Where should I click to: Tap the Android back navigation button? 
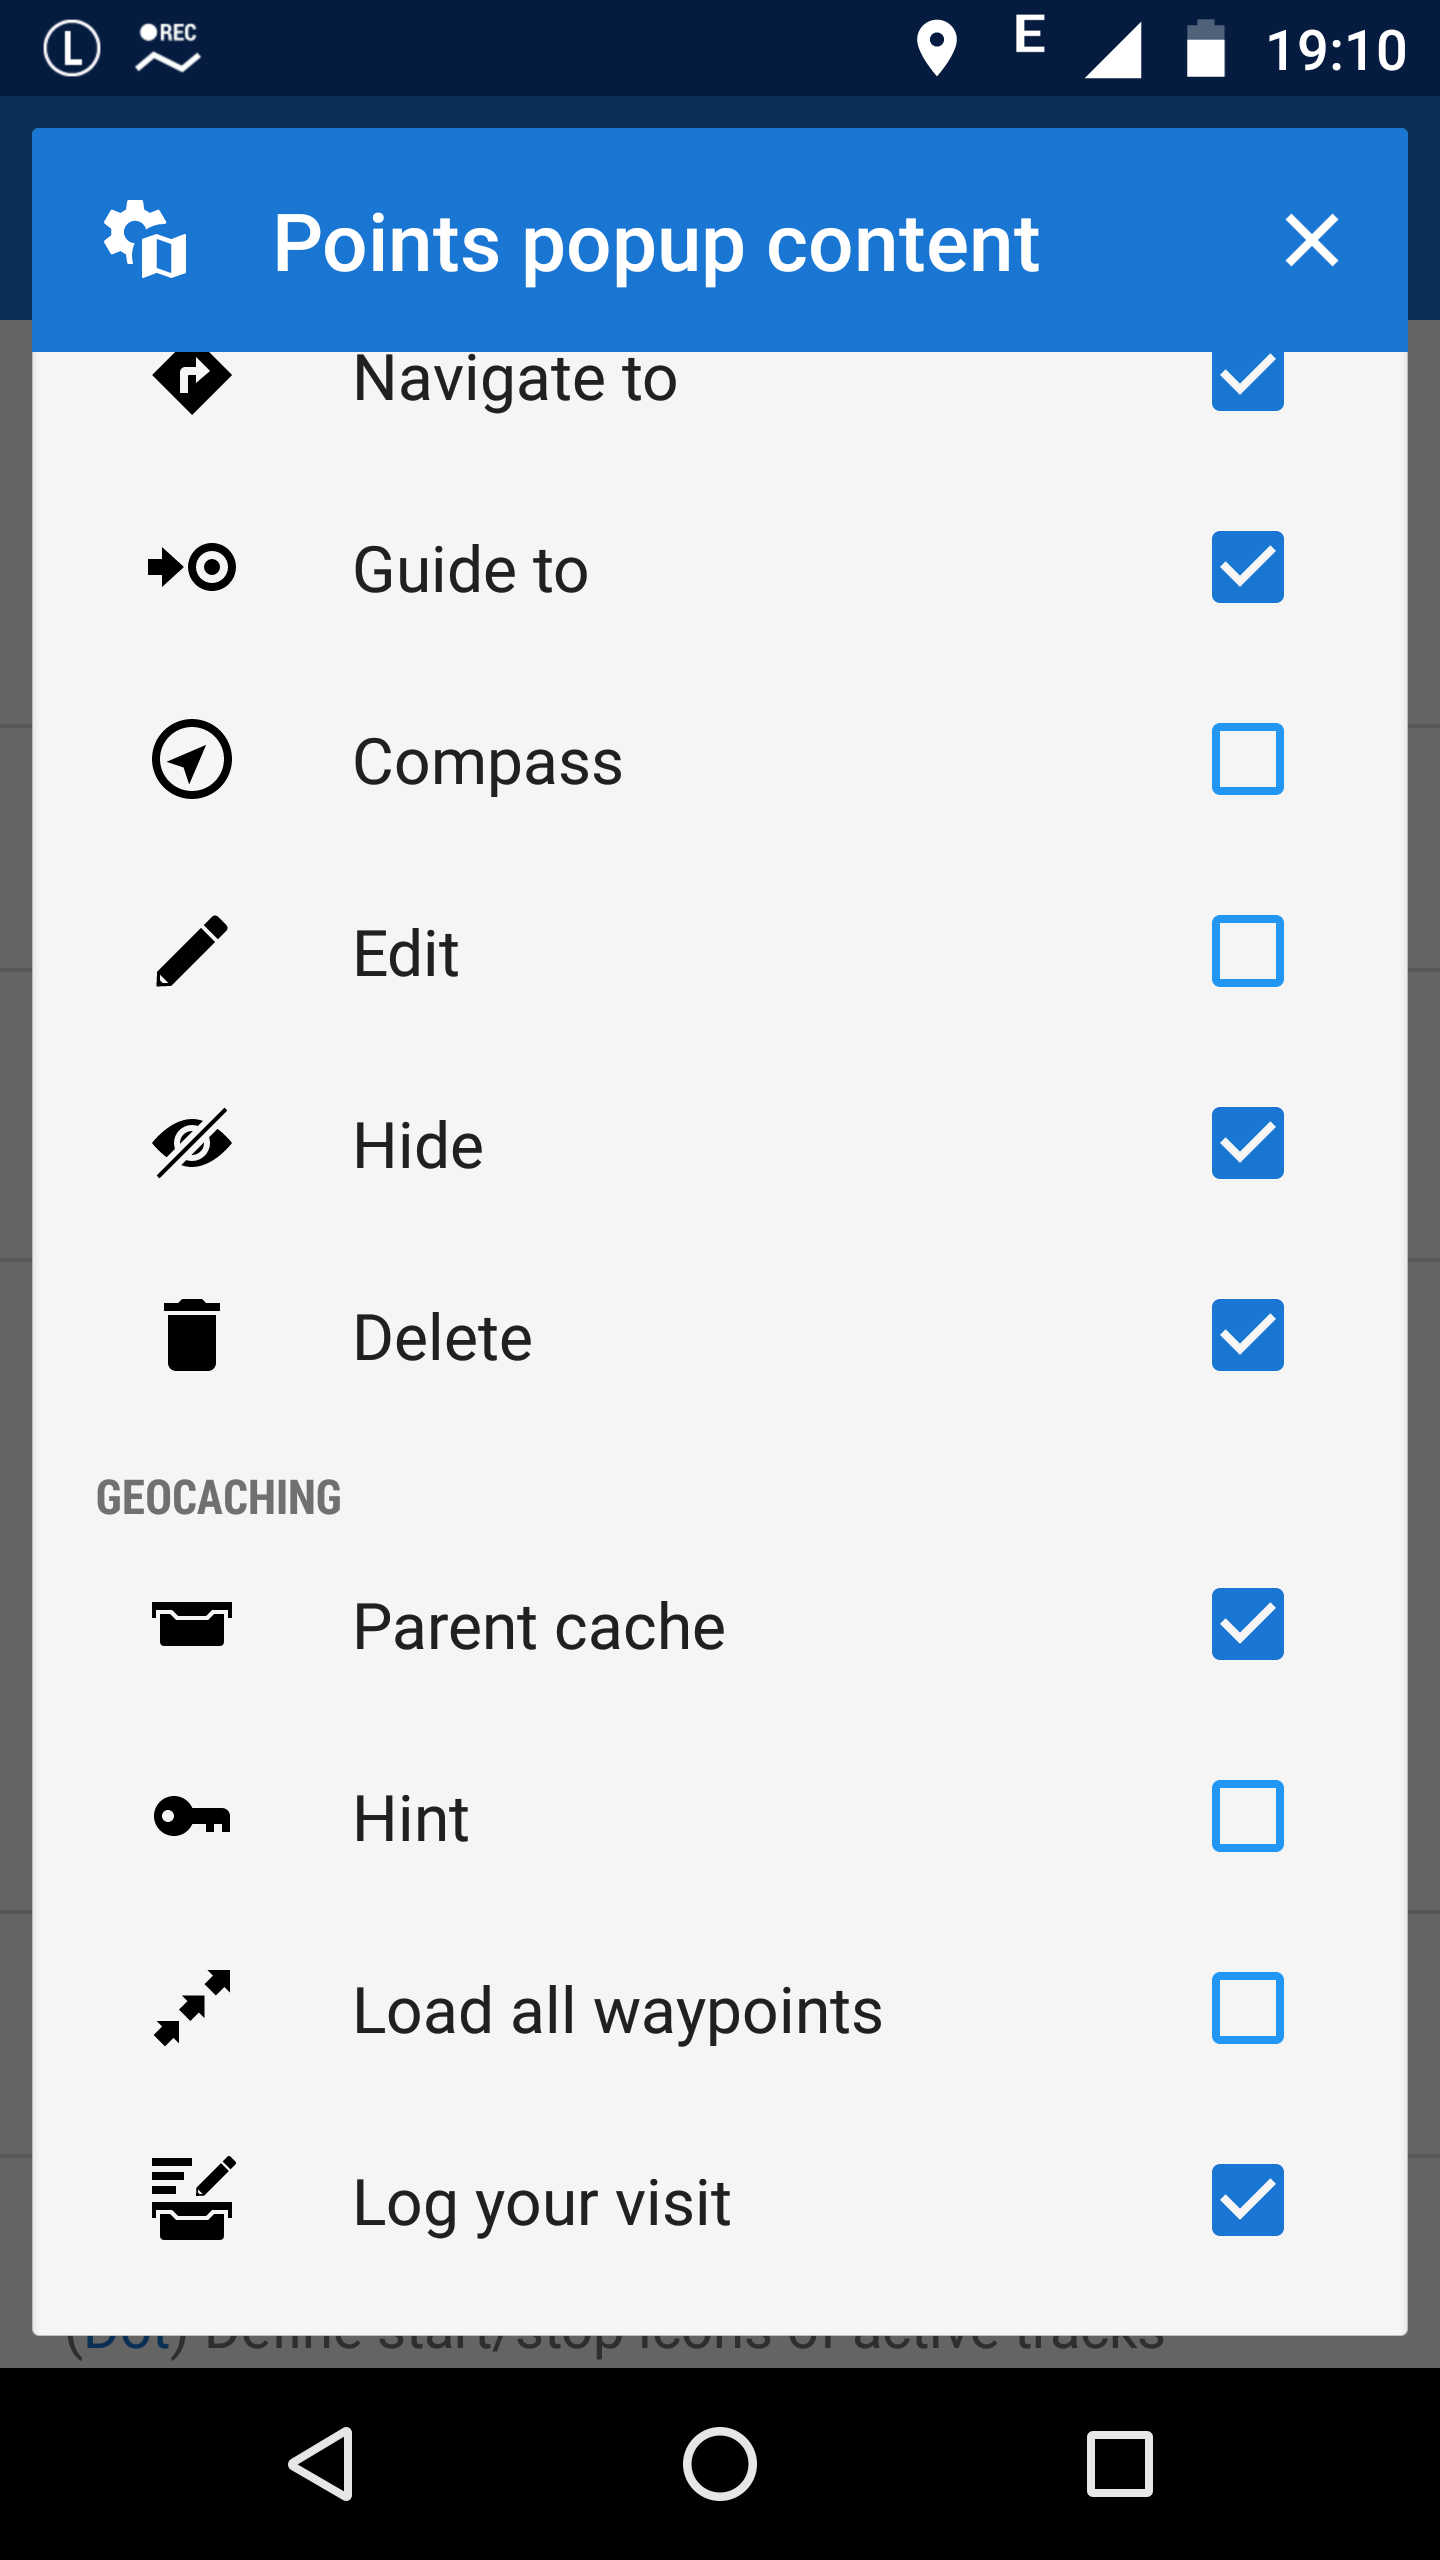click(322, 2464)
